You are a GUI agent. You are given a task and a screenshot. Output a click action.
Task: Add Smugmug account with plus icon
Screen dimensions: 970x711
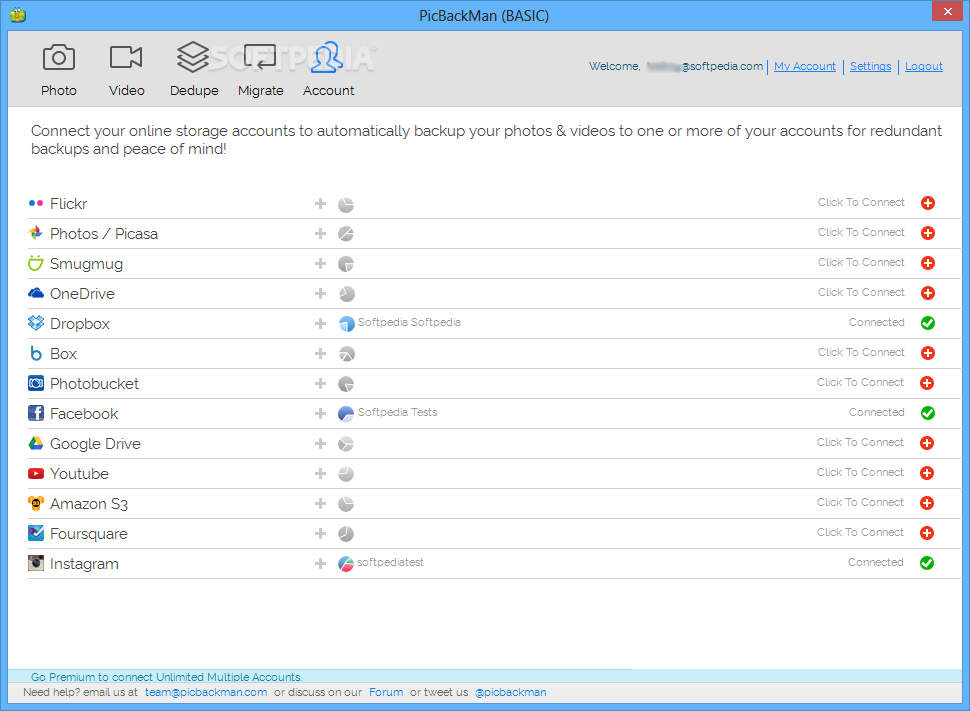[x=320, y=263]
